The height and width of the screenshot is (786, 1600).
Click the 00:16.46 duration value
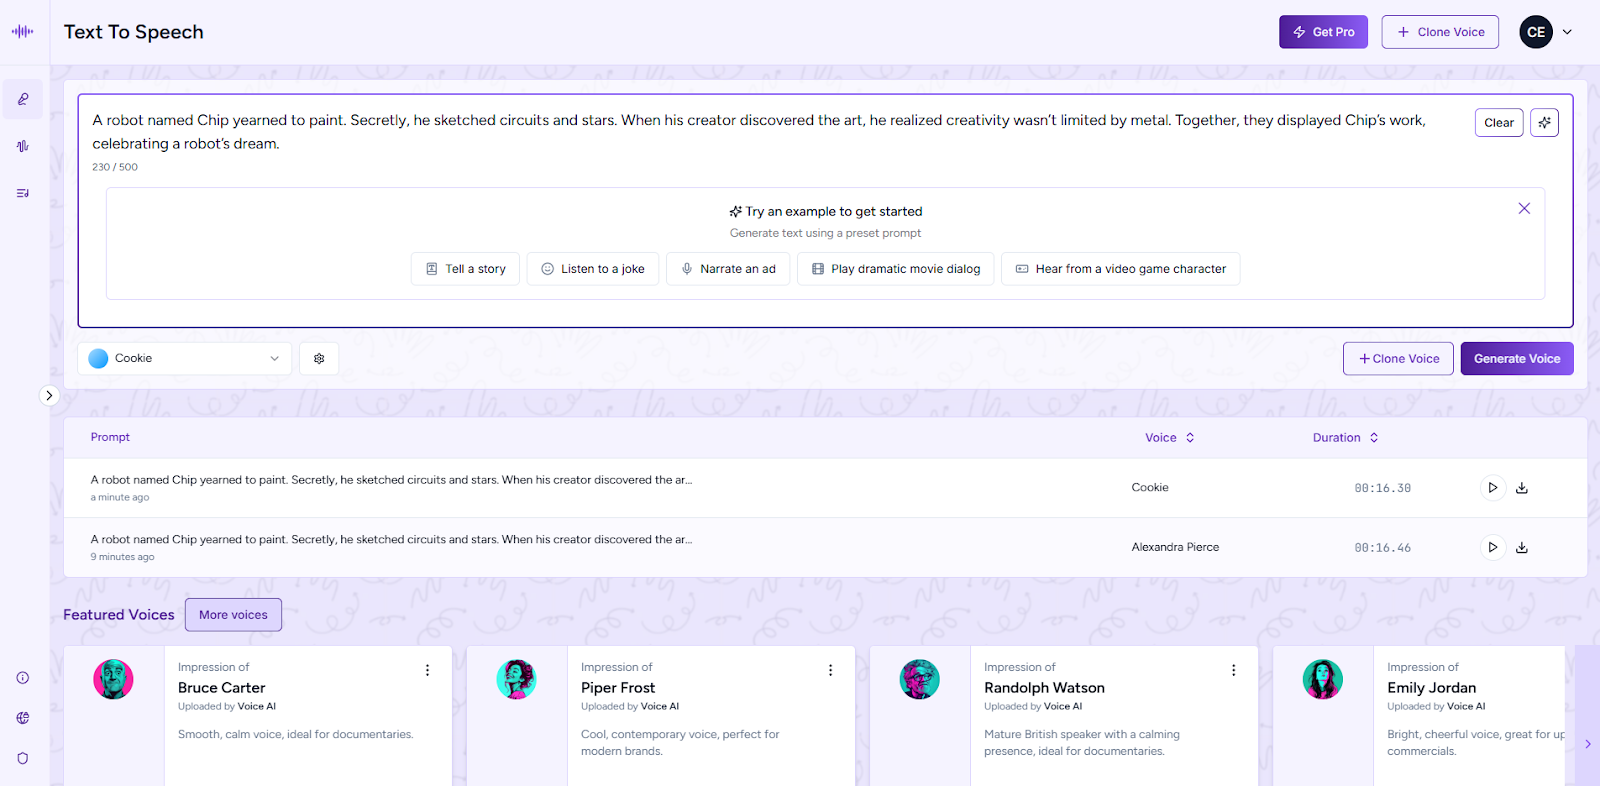point(1382,548)
